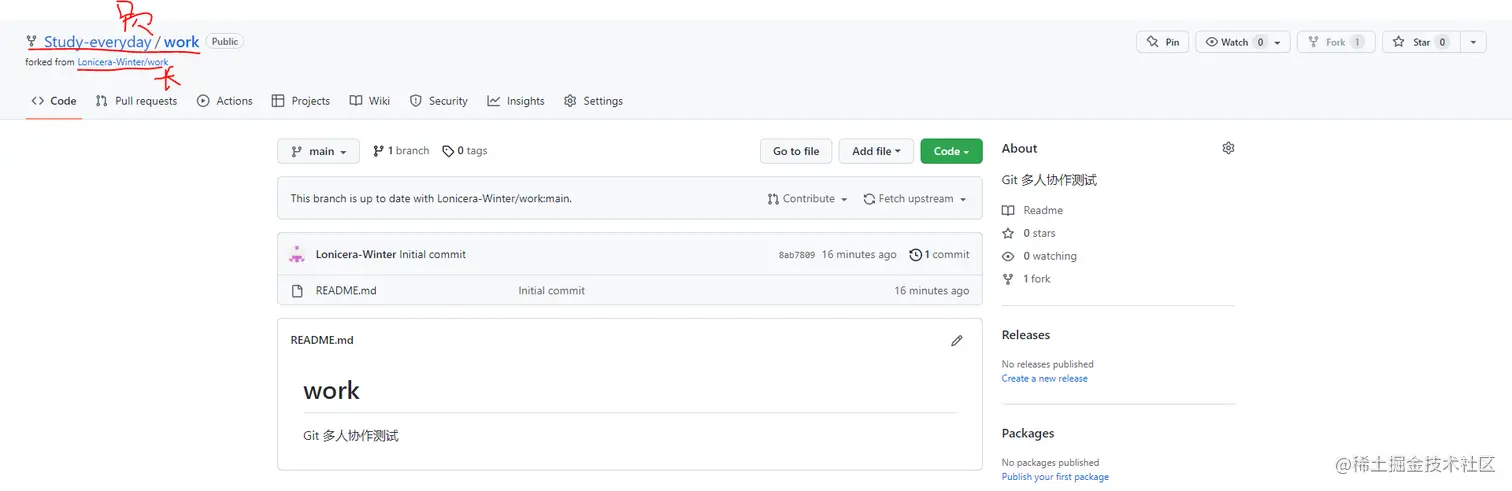Image resolution: width=1512 pixels, height=491 pixels.
Task: Expand the Add file dropdown
Action: point(876,151)
